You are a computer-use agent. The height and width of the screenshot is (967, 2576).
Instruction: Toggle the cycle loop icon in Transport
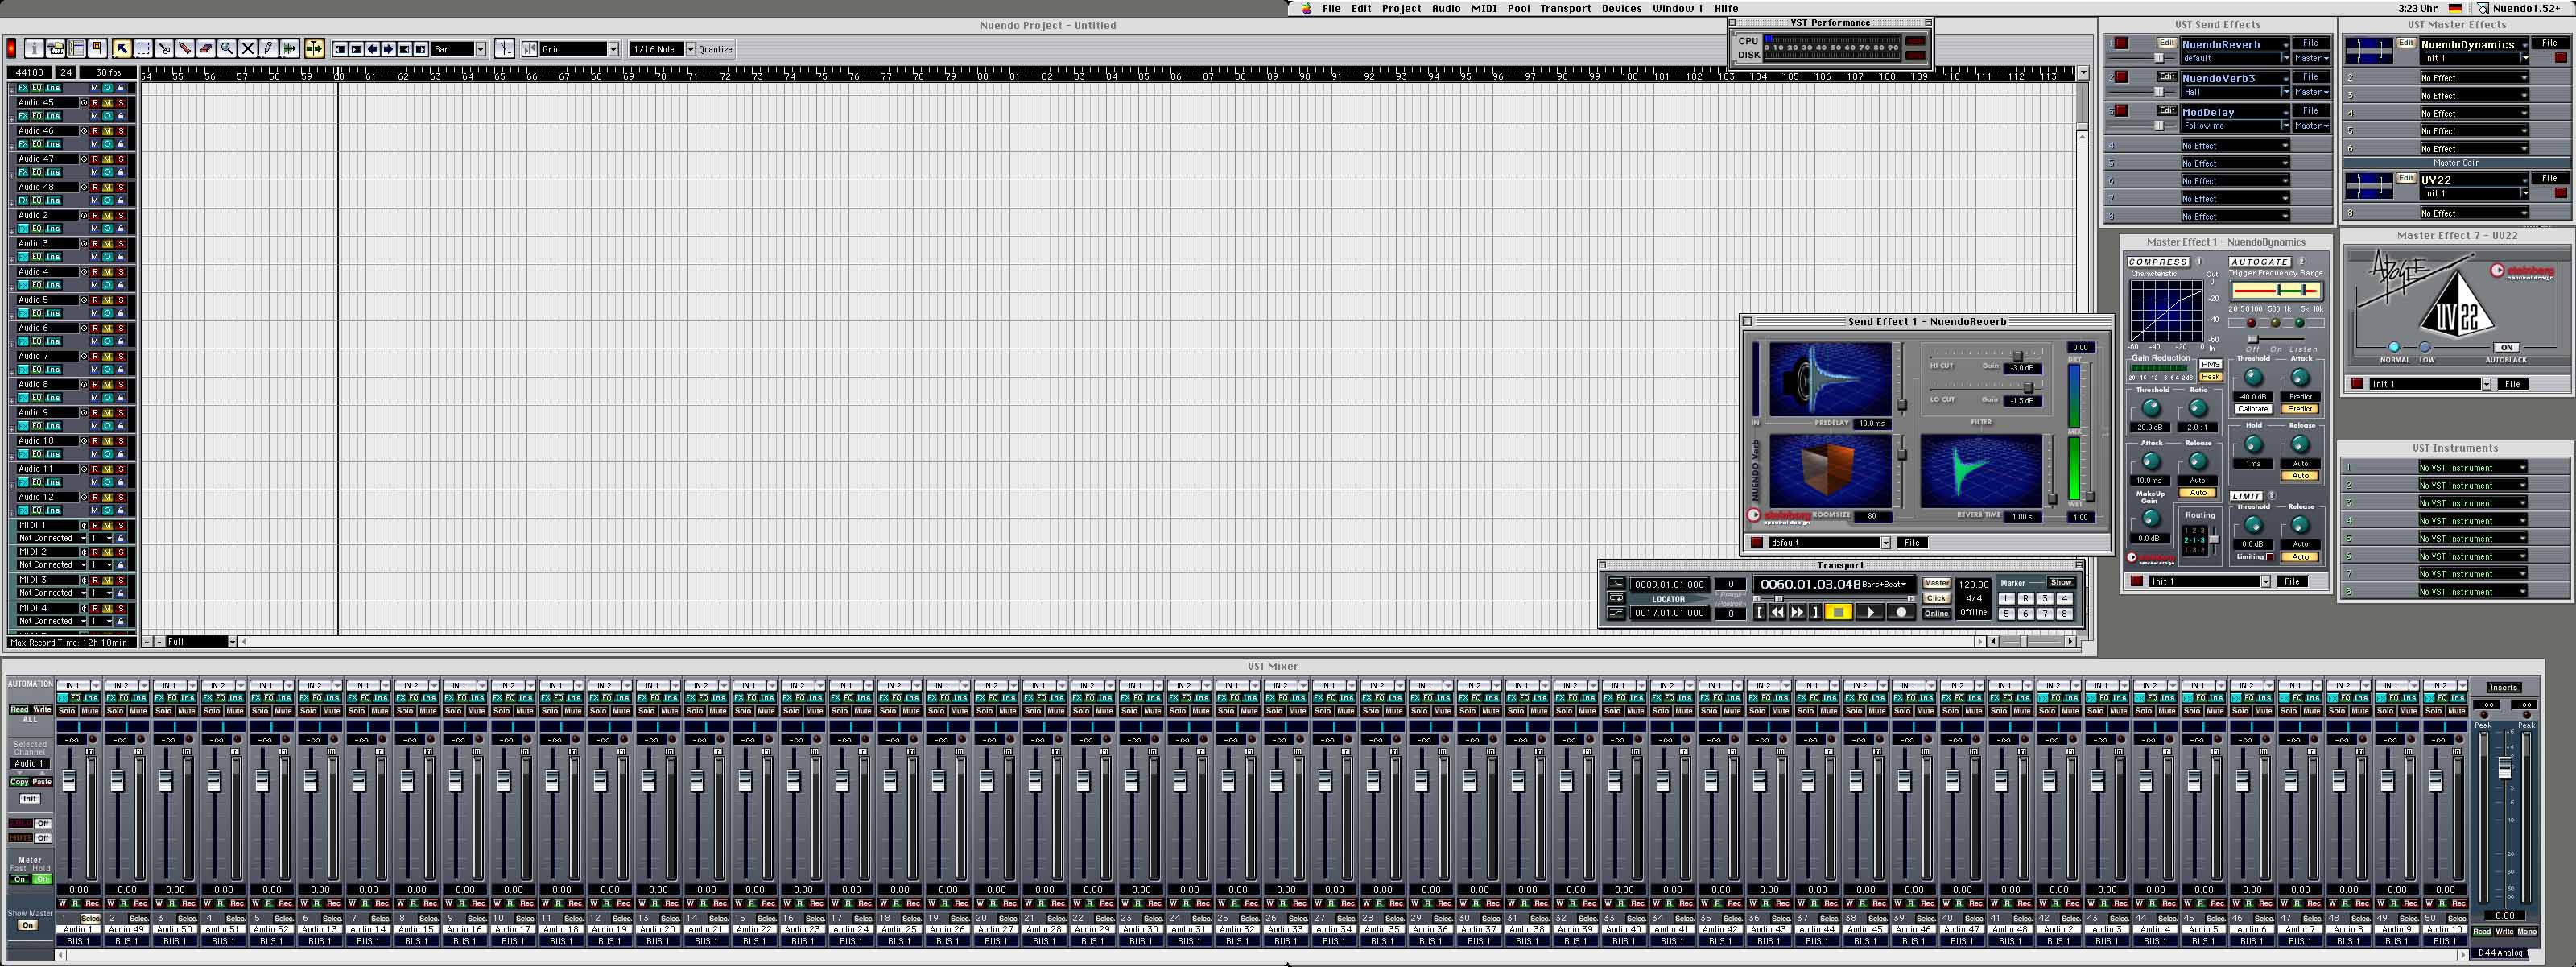[x=1616, y=598]
